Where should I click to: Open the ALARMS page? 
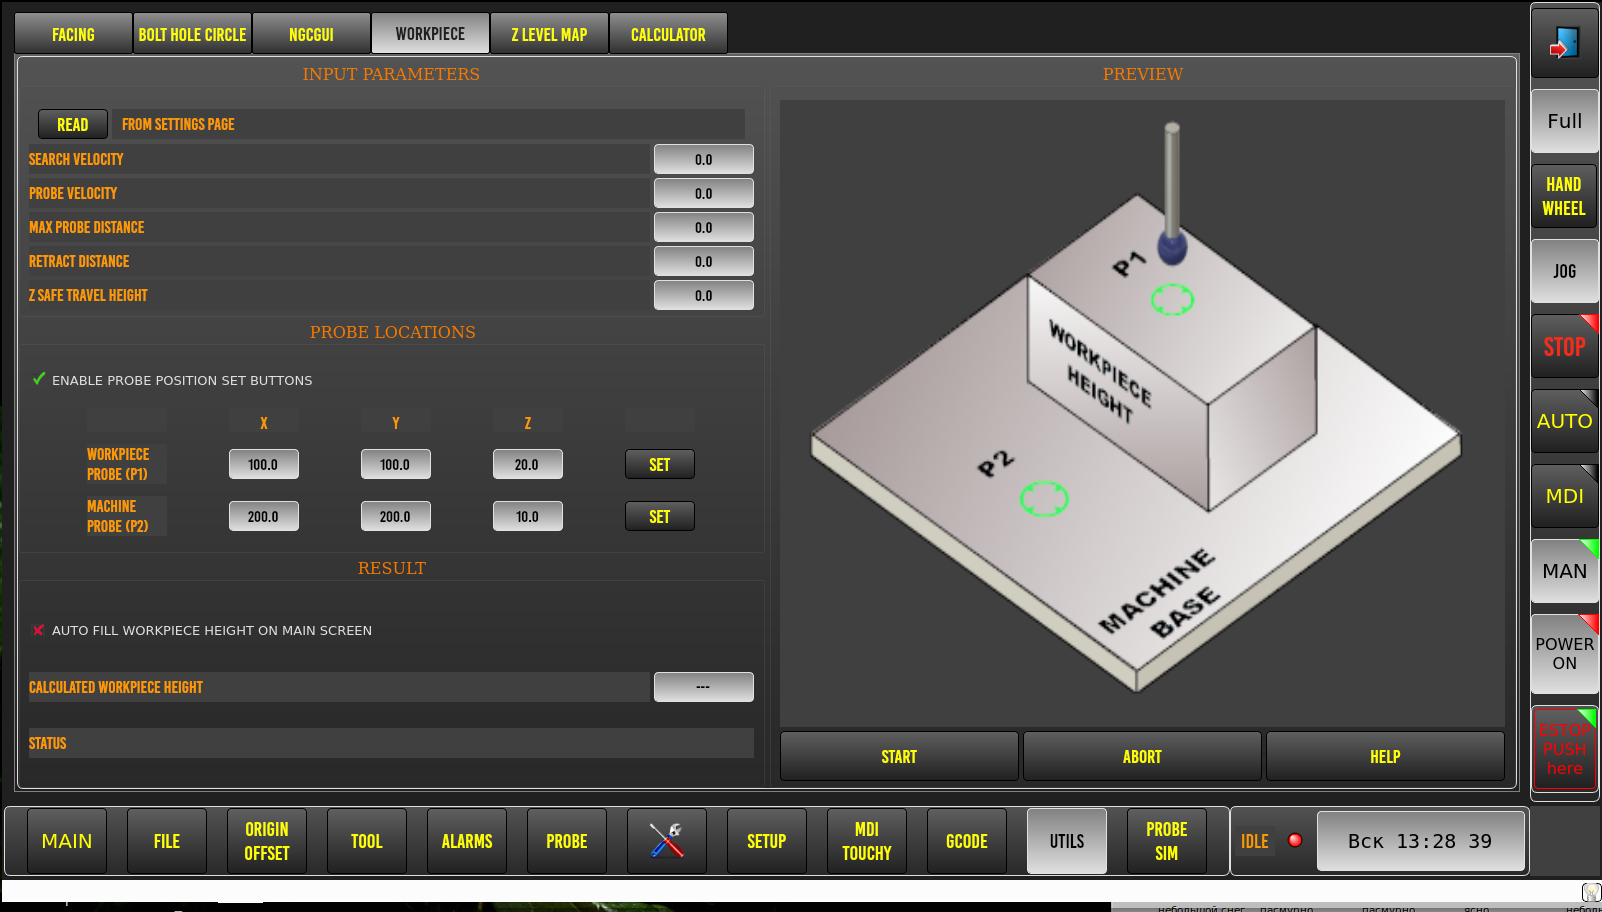coord(467,841)
